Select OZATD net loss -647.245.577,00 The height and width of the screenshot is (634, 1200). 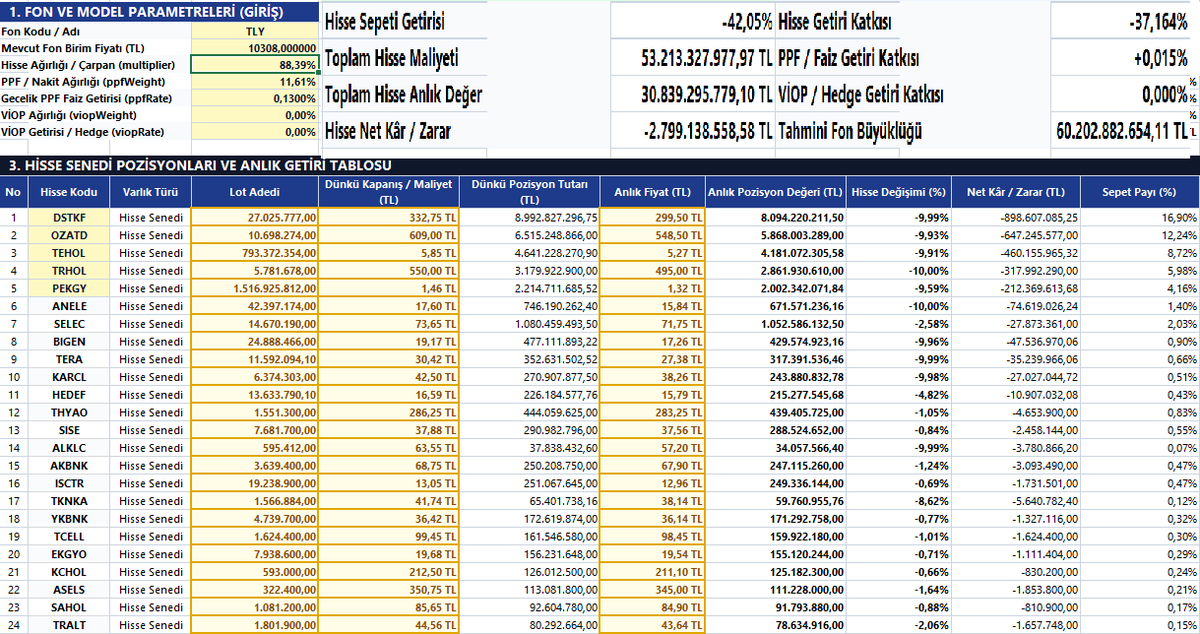point(1015,233)
